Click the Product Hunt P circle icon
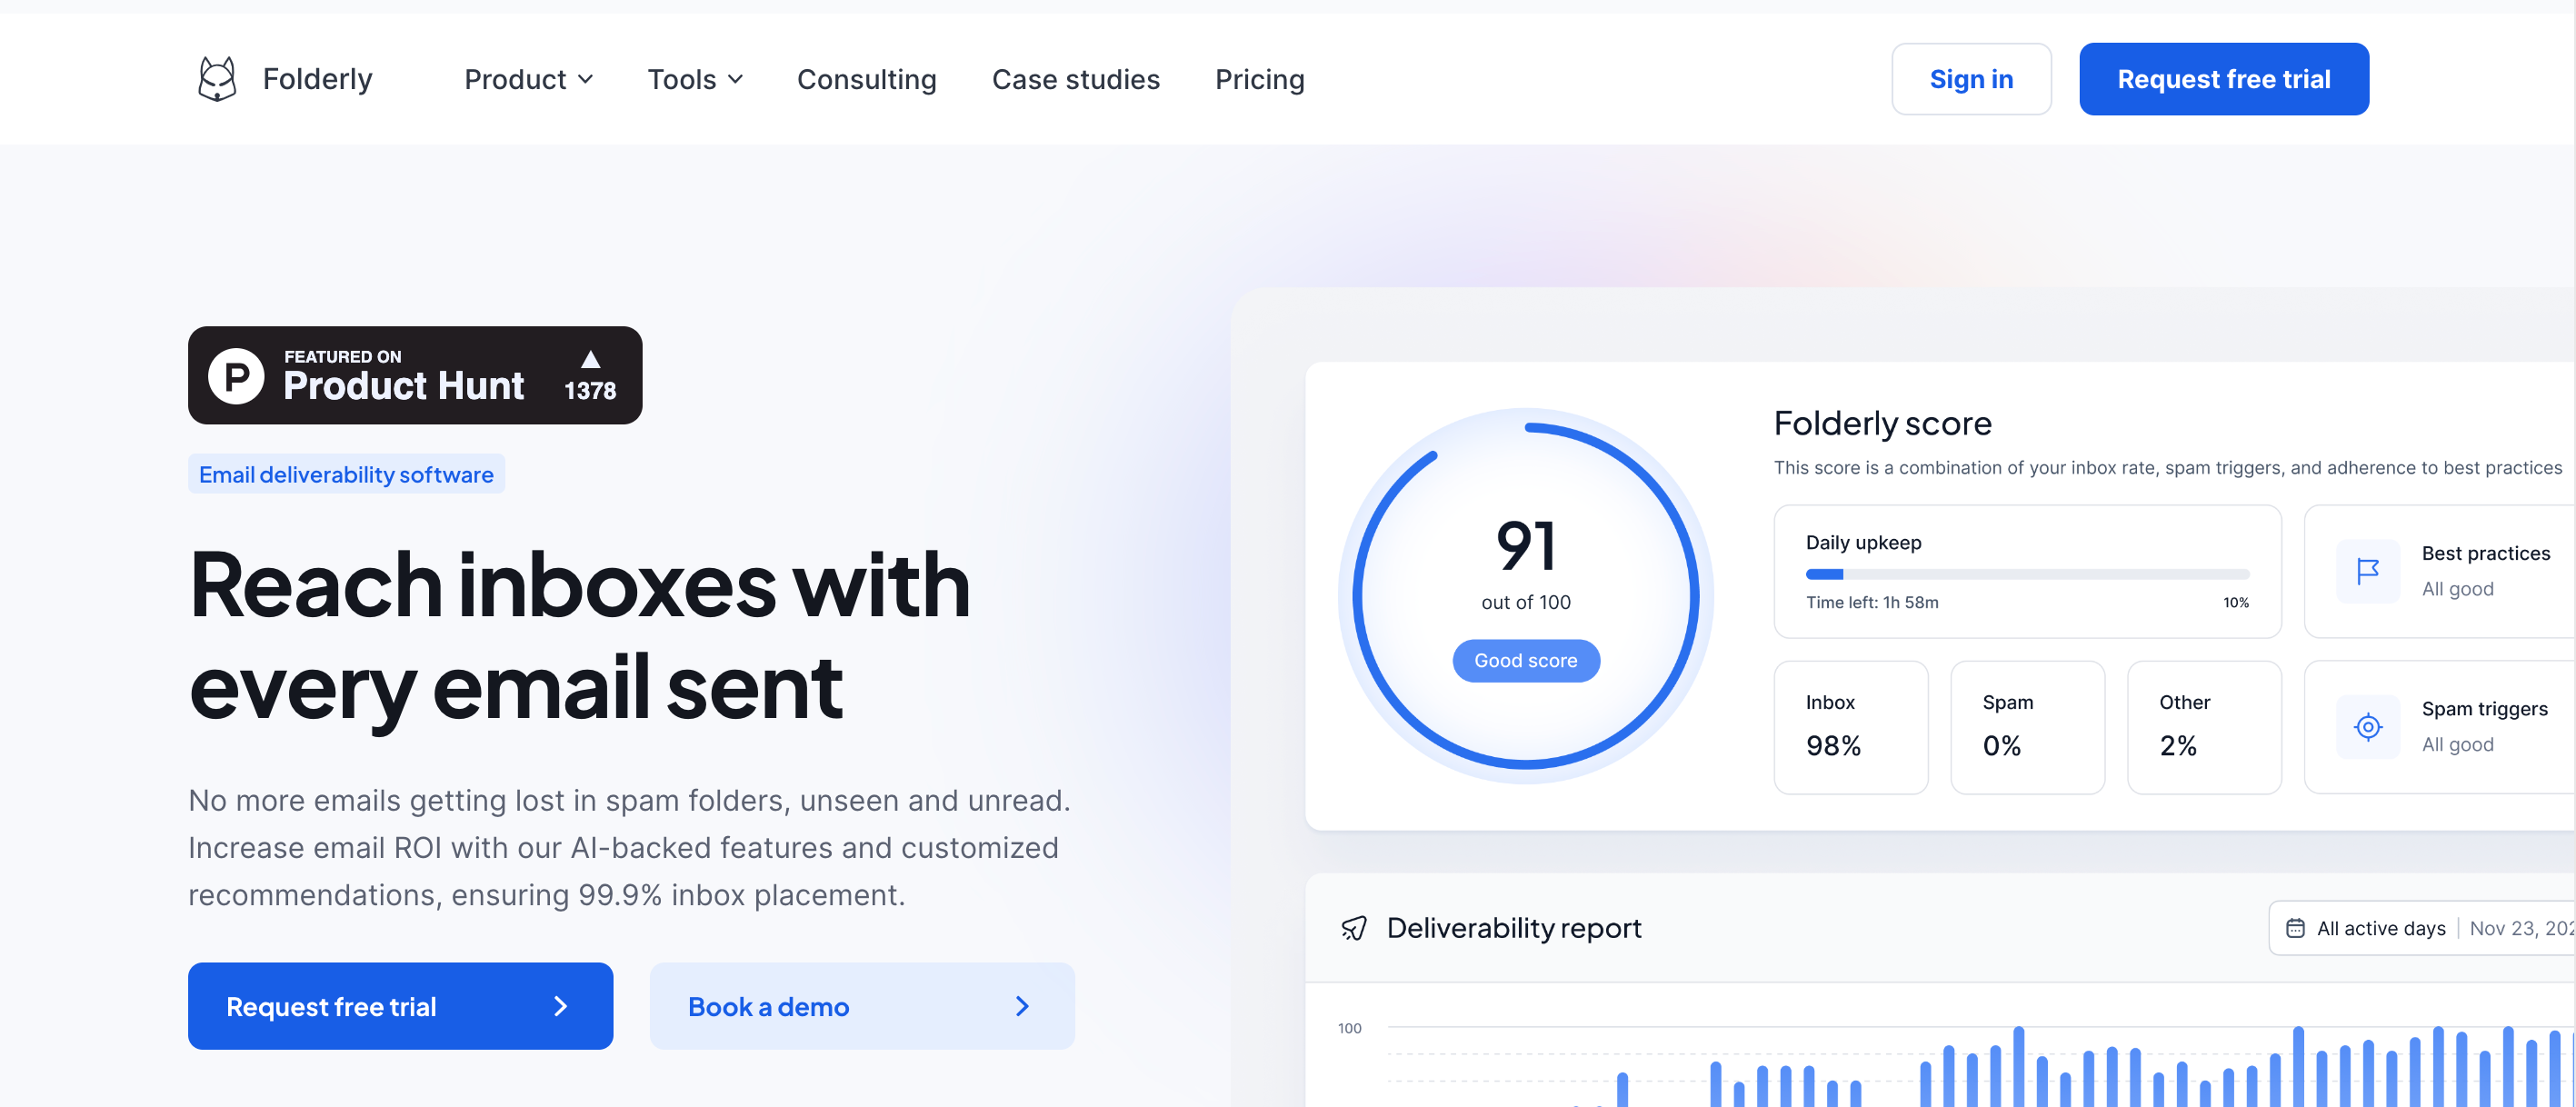Screen dimensions: 2576x1107 (x=236, y=376)
